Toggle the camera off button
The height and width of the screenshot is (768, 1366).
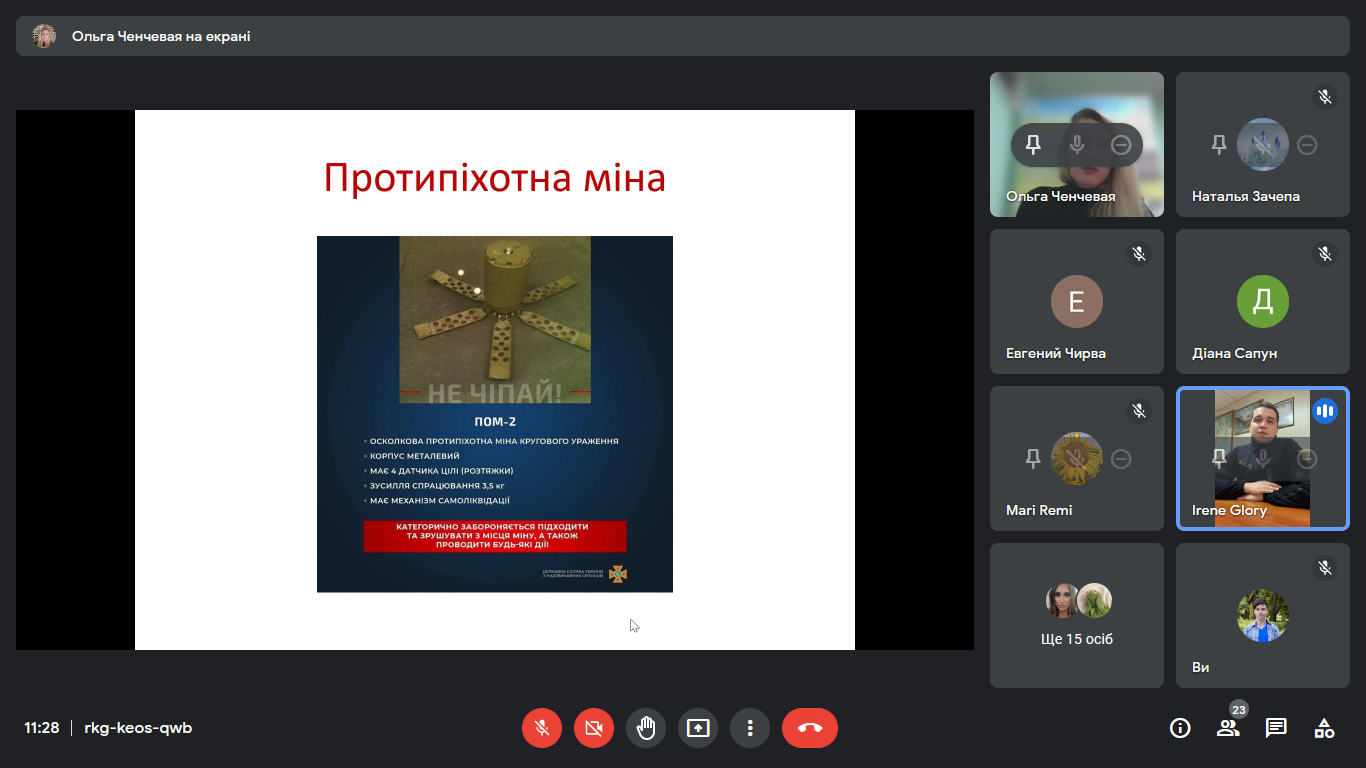pyautogui.click(x=594, y=728)
